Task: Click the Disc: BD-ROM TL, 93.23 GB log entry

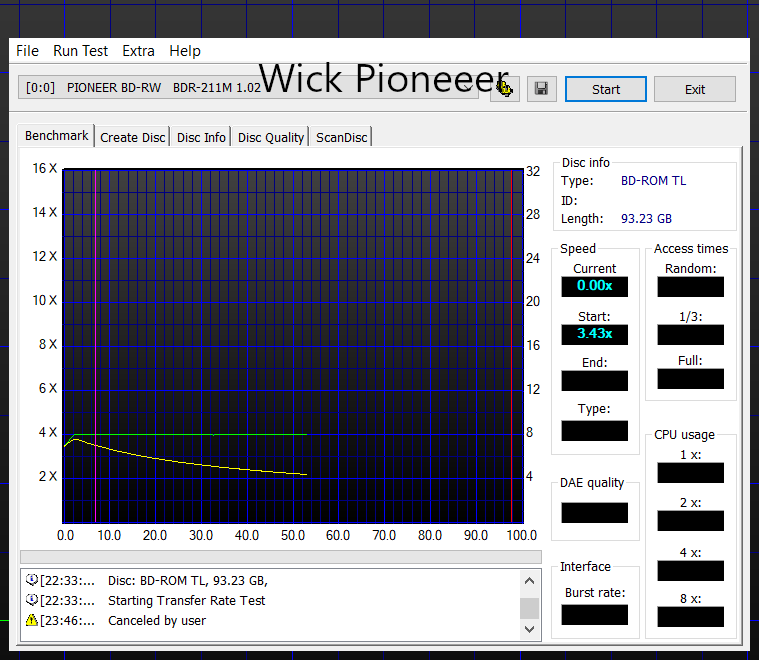Action: click(x=188, y=581)
